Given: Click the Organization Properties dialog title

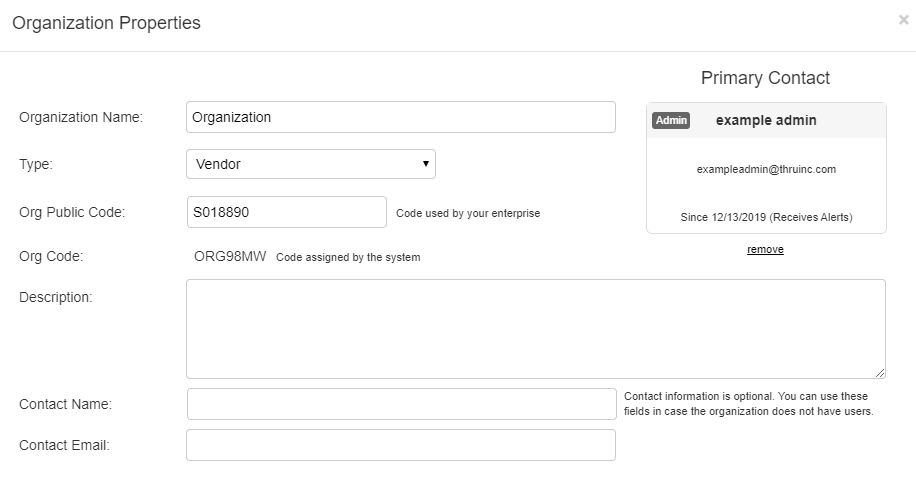Looking at the screenshot, I should 106,23.
